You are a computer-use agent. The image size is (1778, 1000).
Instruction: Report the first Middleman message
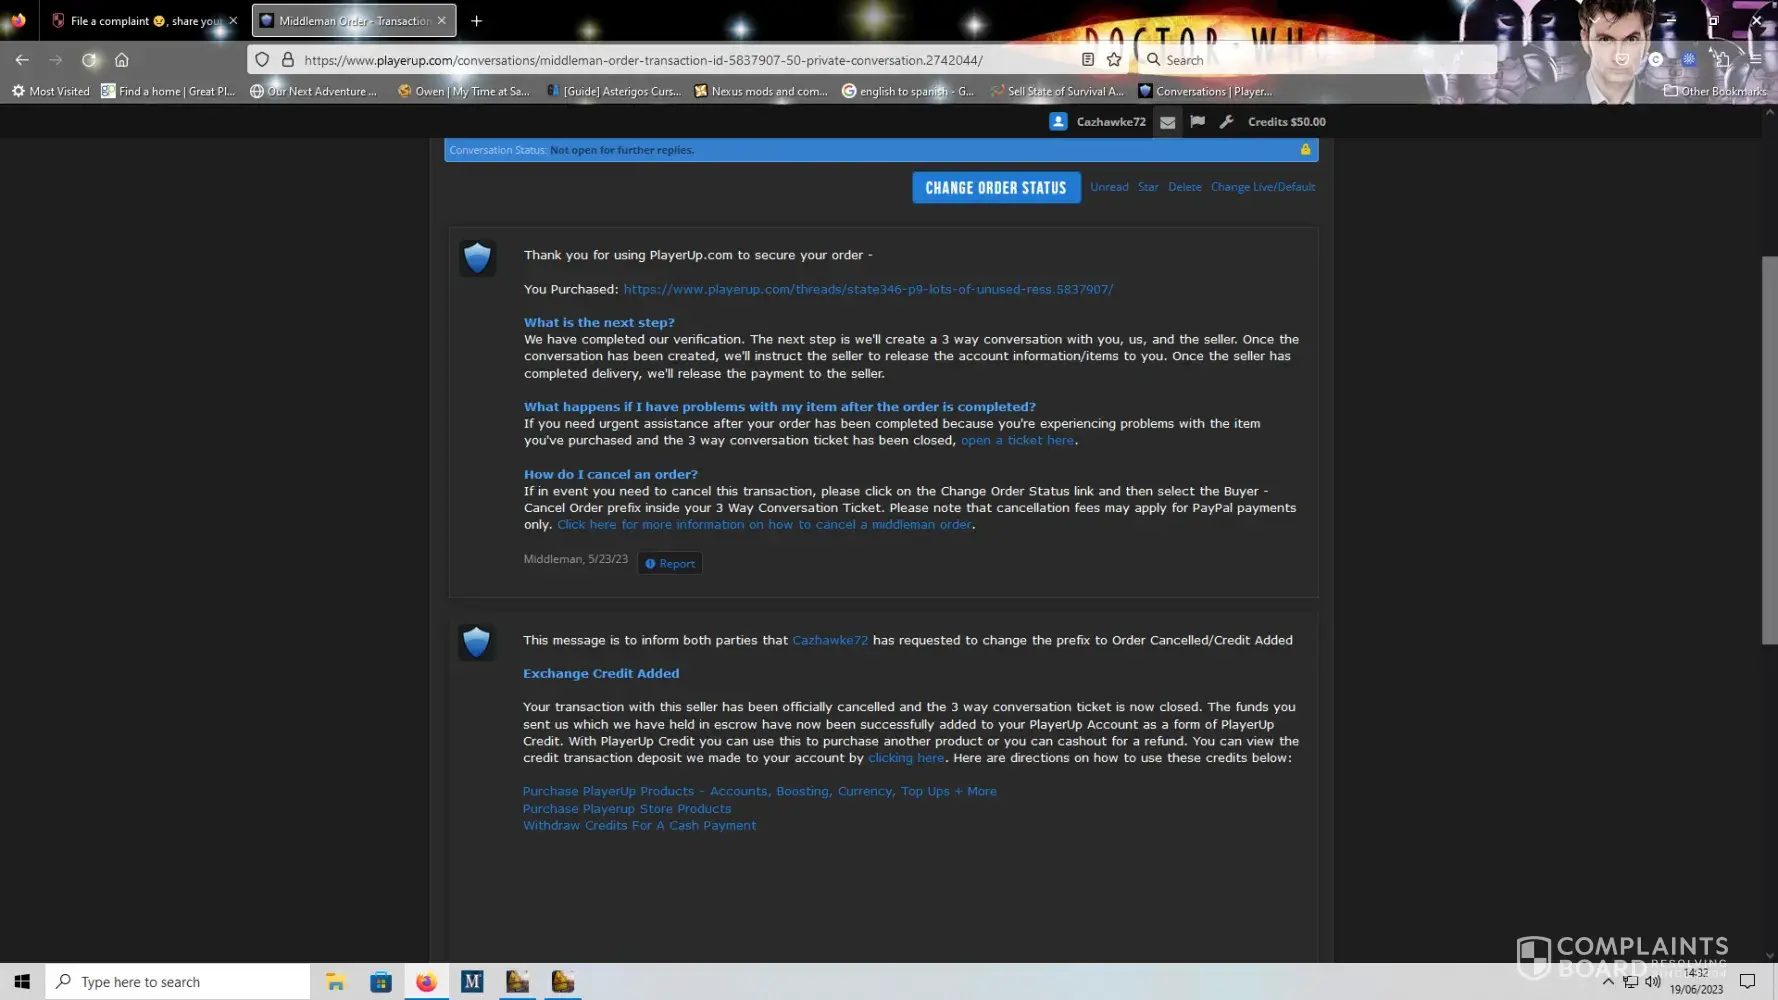pos(670,563)
